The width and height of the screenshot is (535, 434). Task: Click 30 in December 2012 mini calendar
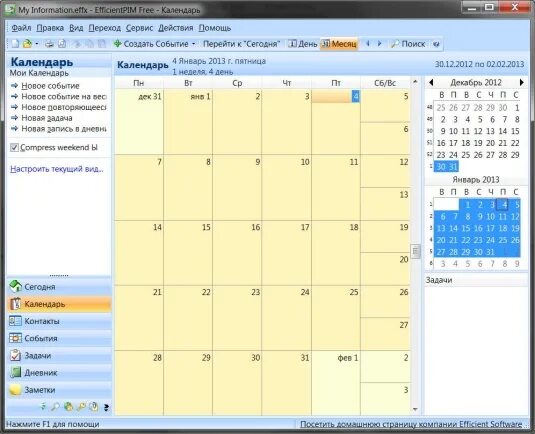[441, 167]
